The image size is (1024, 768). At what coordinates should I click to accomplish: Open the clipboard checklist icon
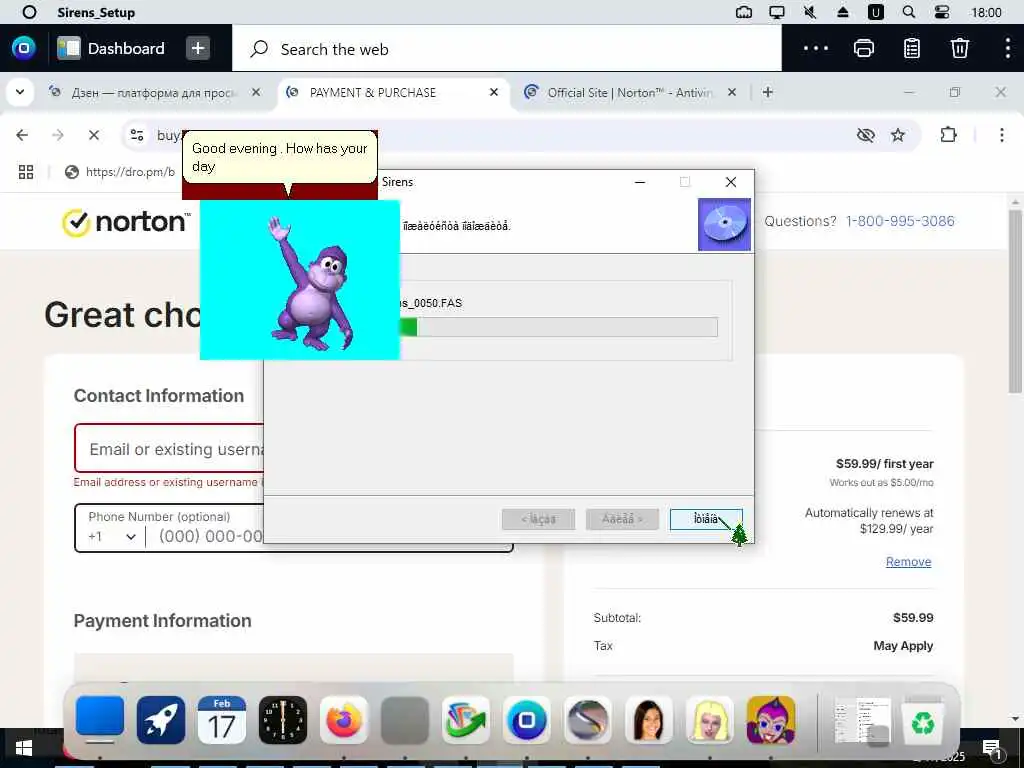pos(912,48)
